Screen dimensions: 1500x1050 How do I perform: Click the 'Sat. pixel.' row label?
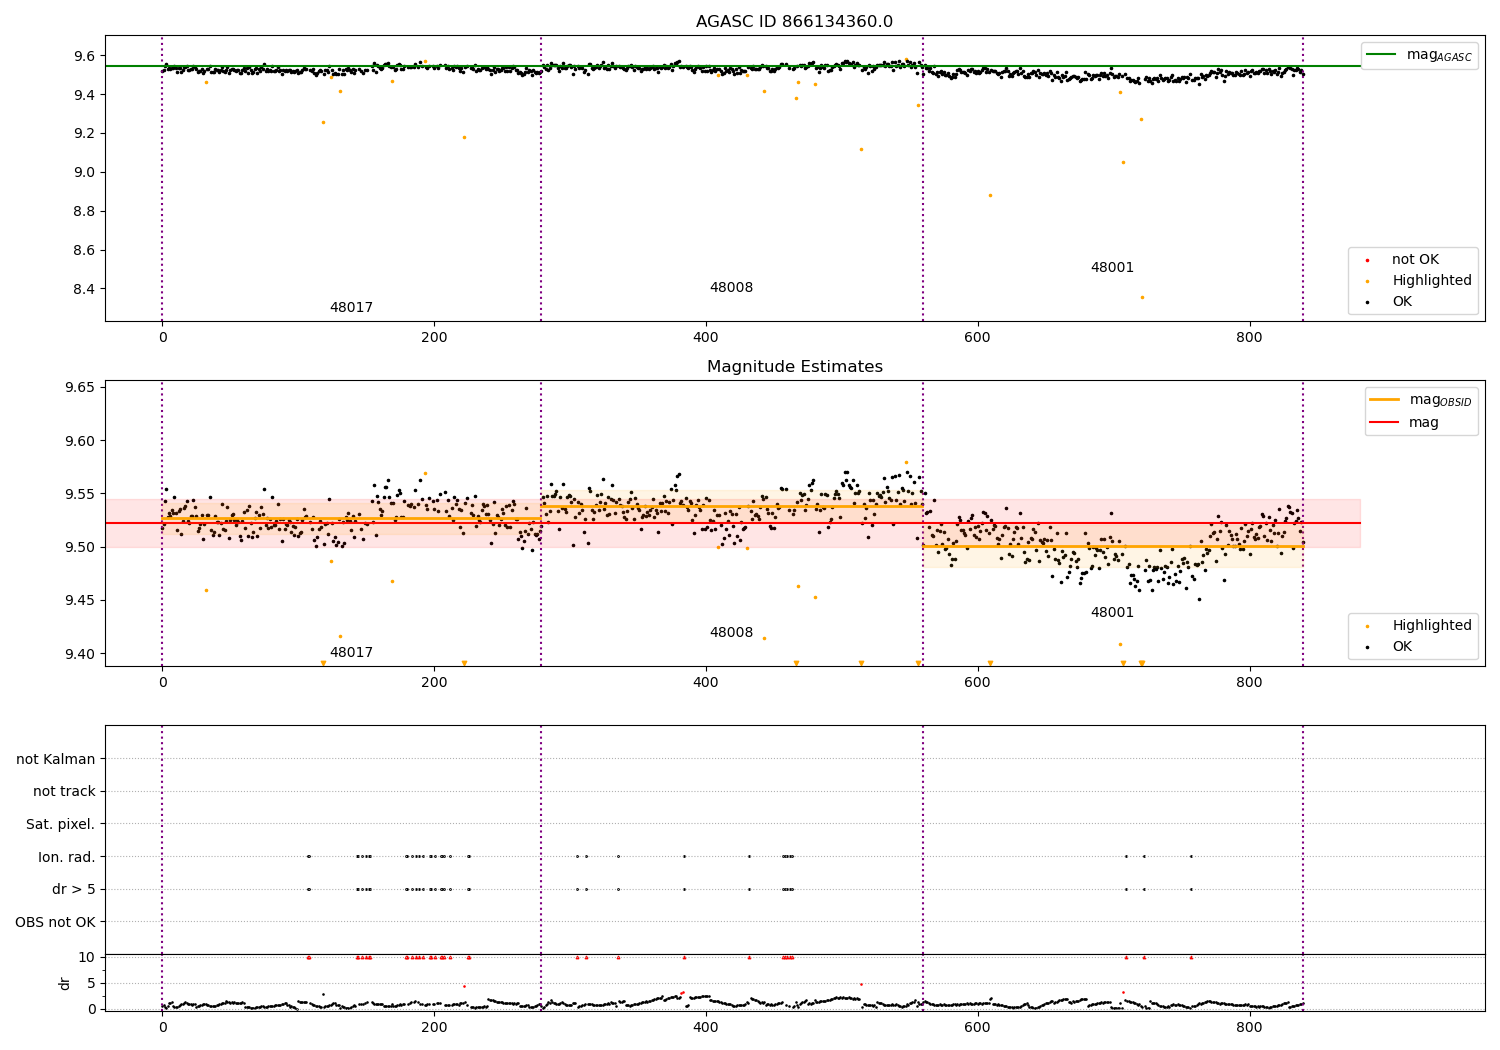[61, 825]
